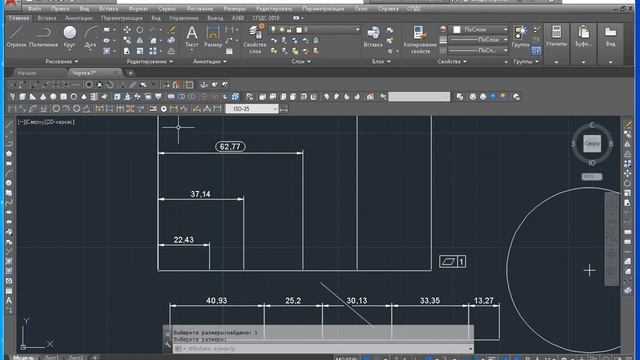
Task: Switch to Модель layout tab
Action: click(24, 357)
